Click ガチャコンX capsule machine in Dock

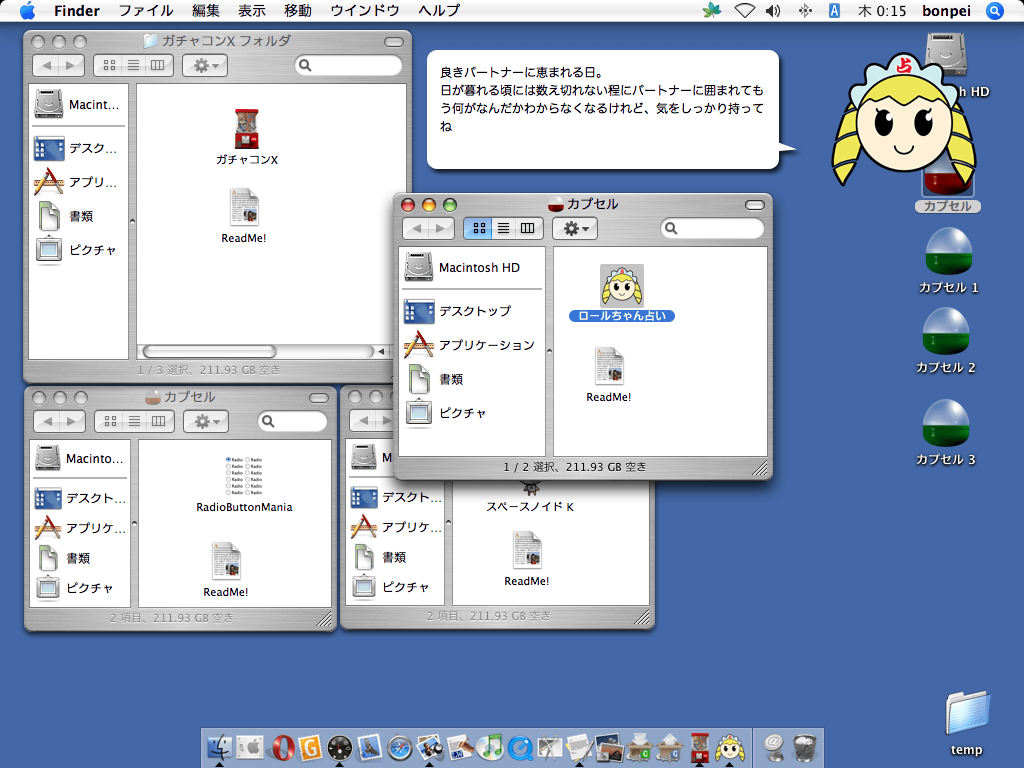pyautogui.click(x=700, y=747)
